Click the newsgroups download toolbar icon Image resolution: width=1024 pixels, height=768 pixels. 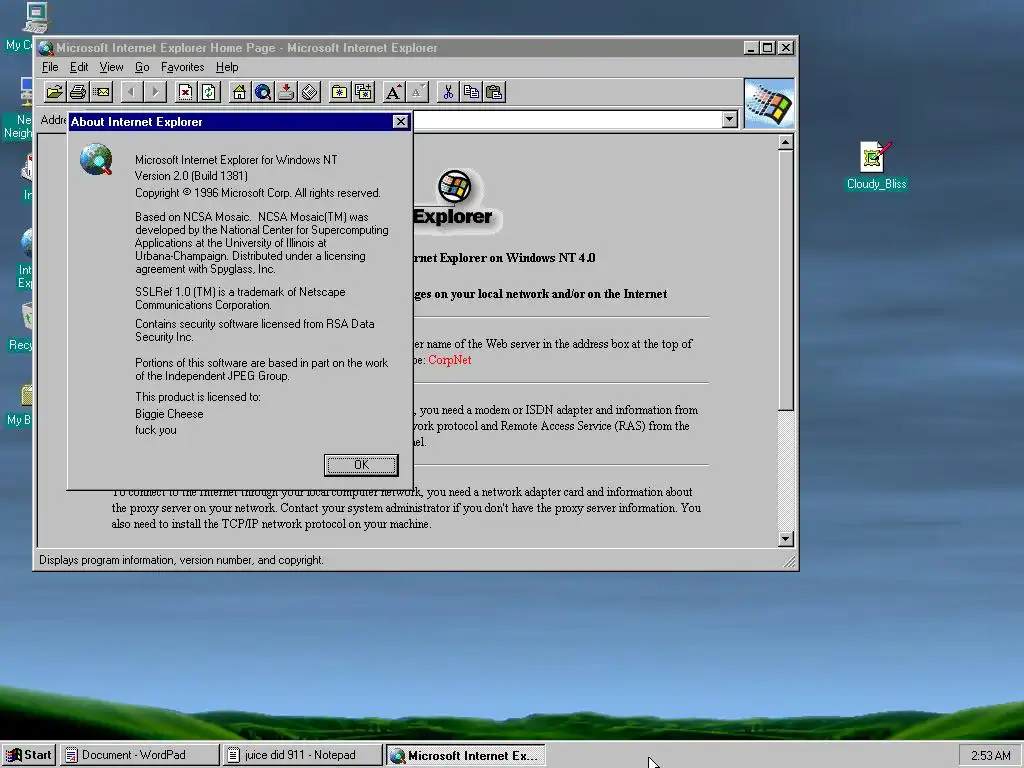pyautogui.click(x=286, y=92)
